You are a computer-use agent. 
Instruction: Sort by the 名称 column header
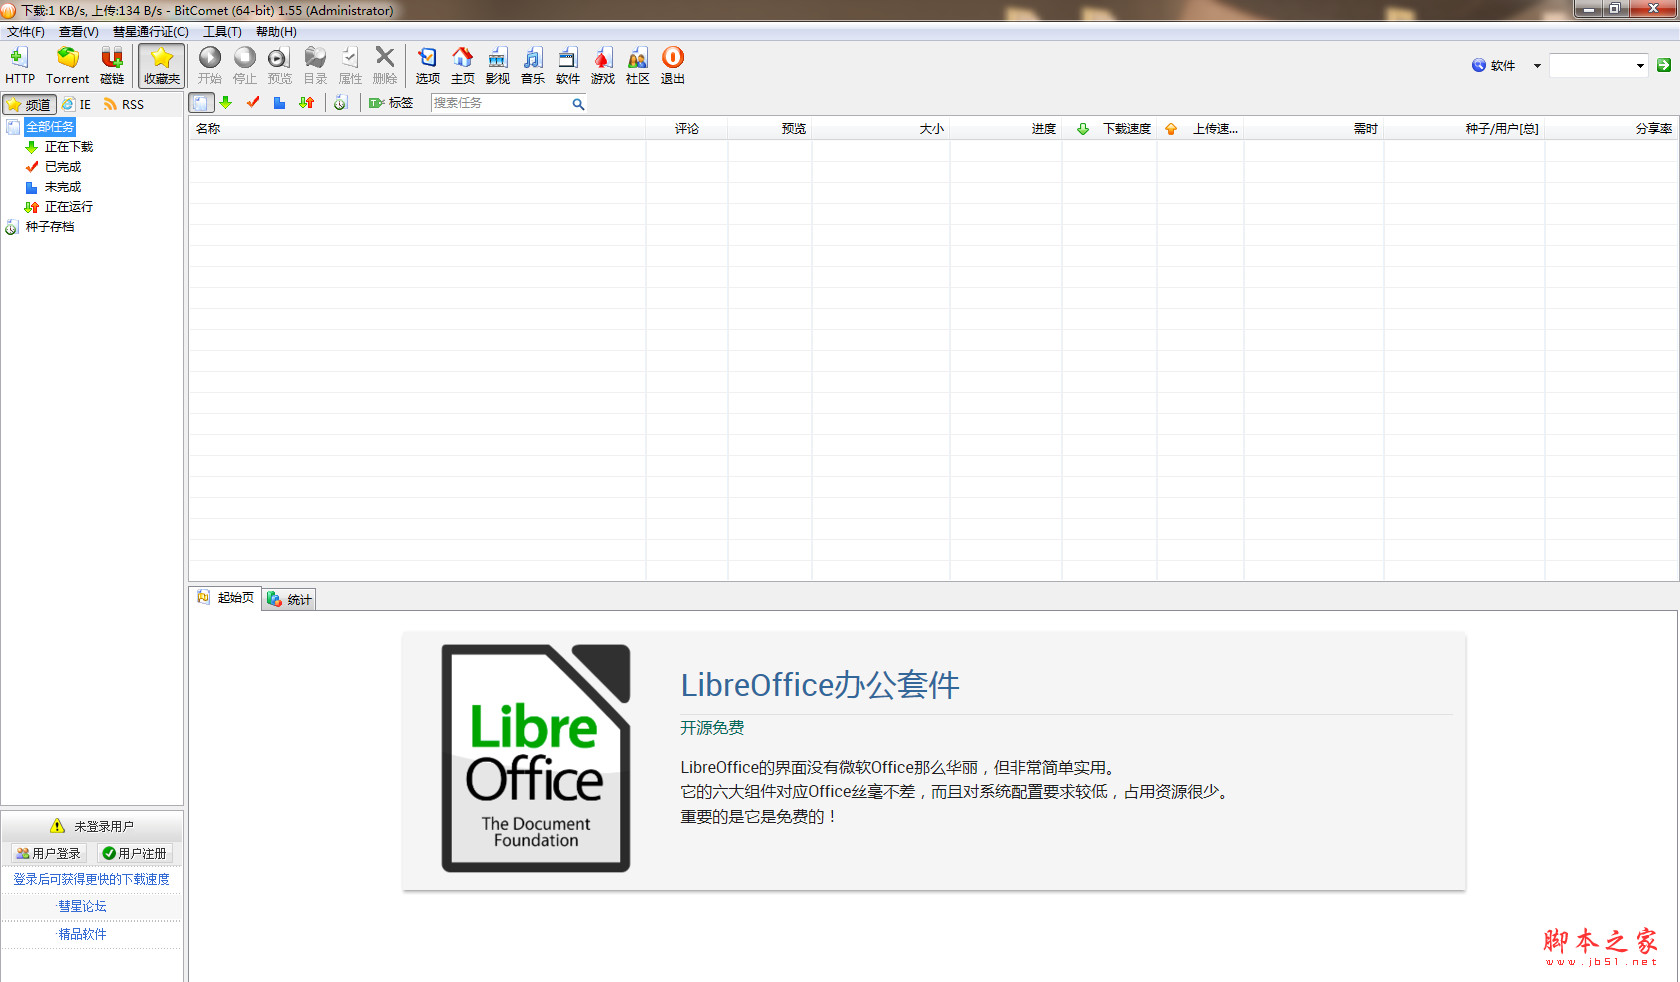(x=417, y=128)
